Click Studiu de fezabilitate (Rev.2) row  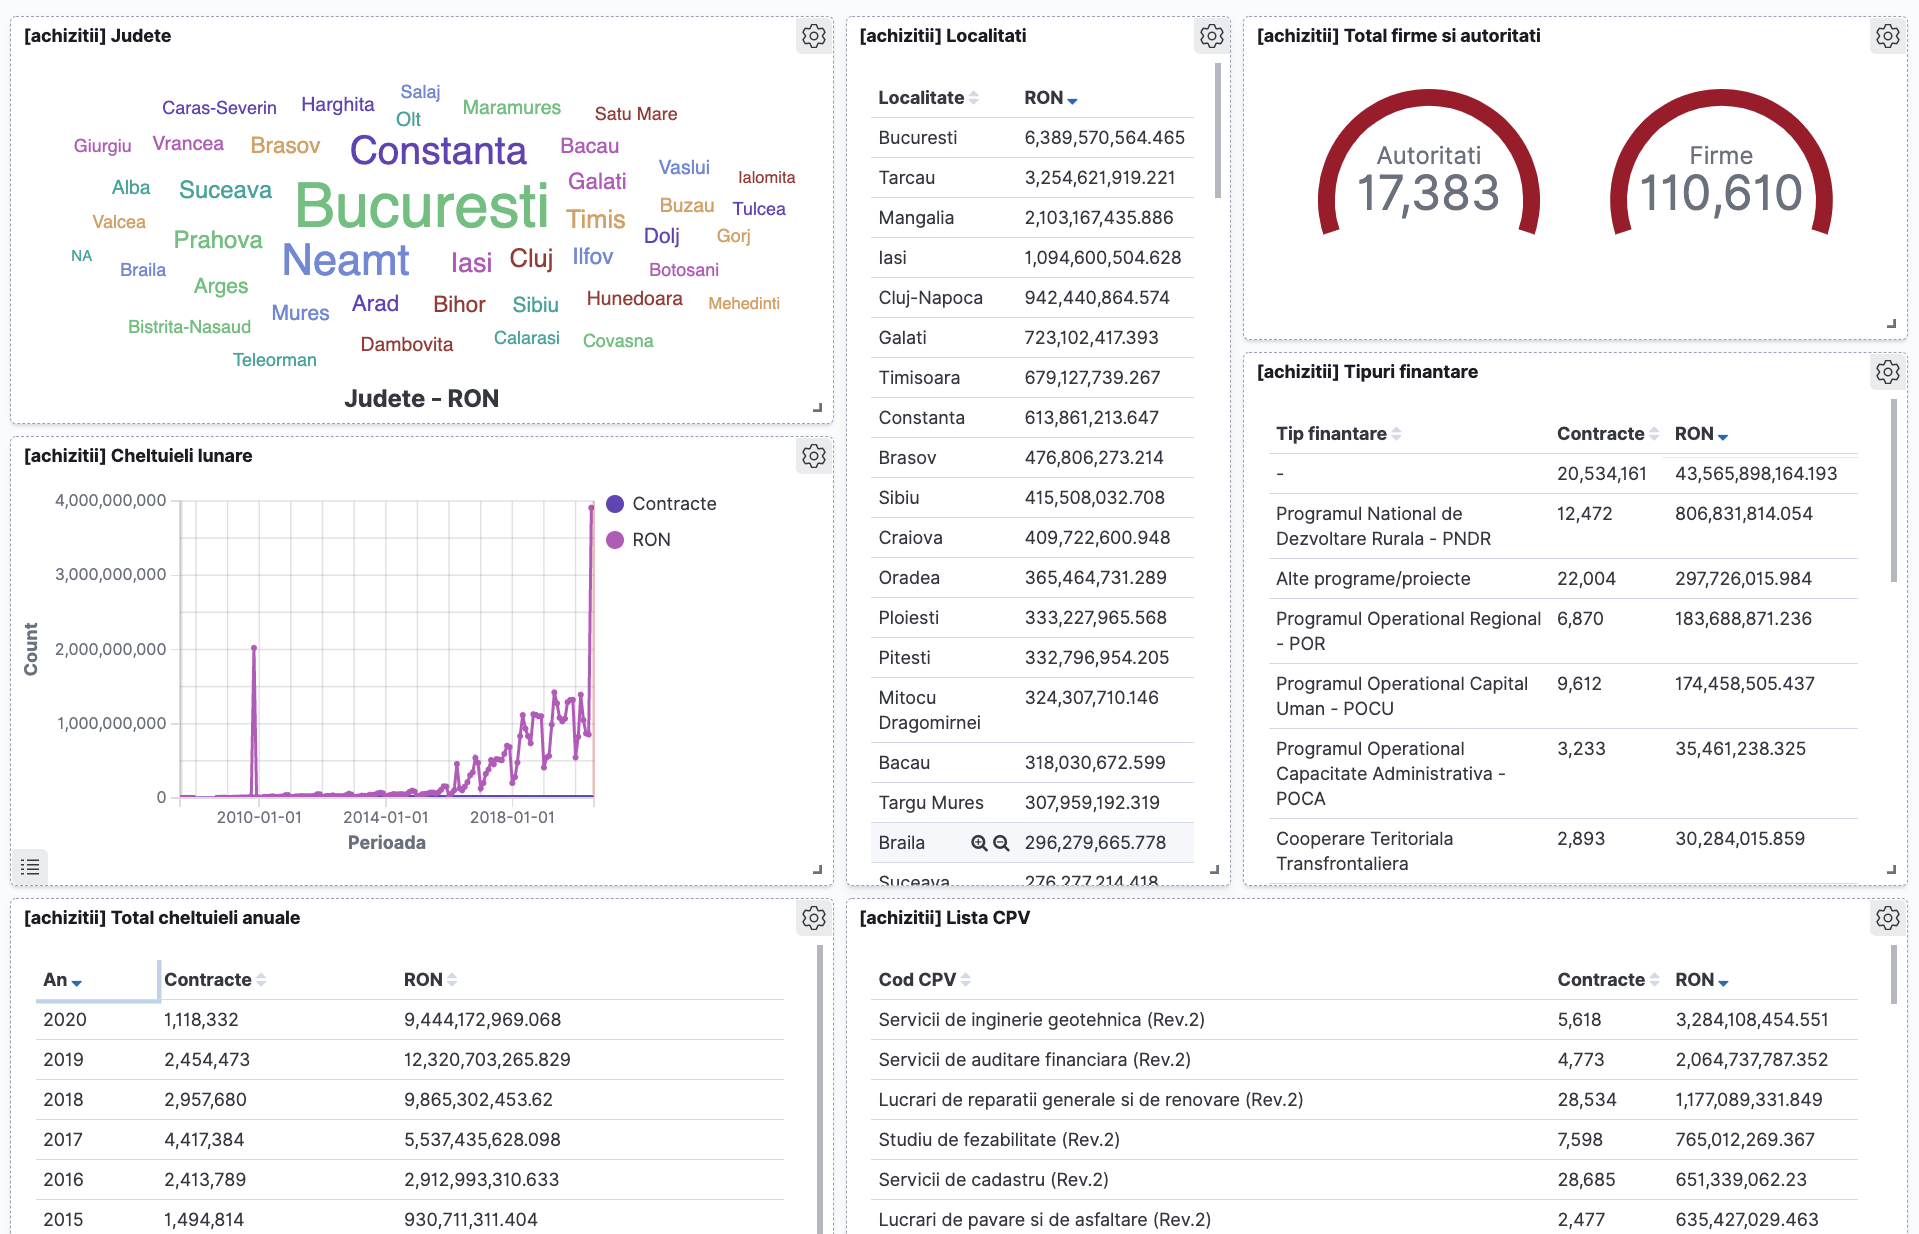coord(1365,1140)
